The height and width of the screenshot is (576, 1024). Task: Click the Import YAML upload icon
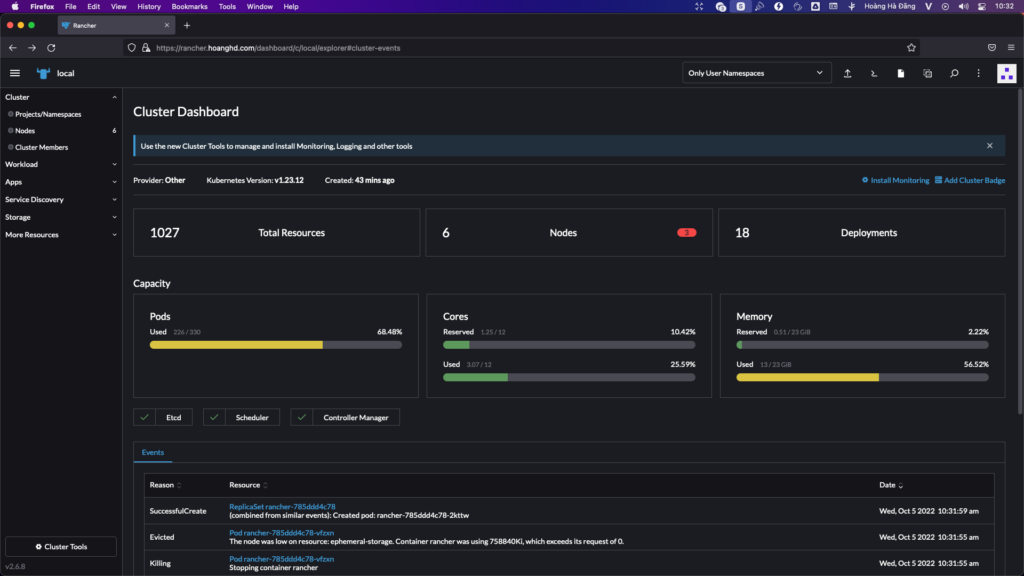click(847, 73)
